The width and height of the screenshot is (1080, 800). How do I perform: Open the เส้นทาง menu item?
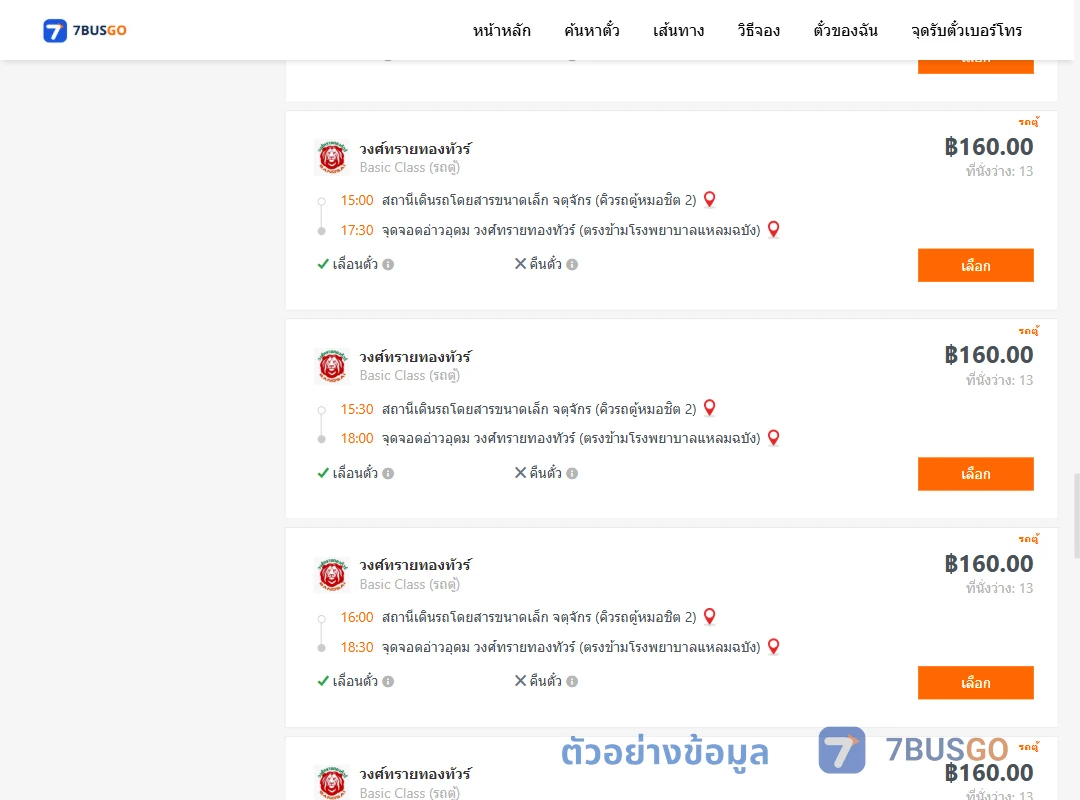click(678, 30)
